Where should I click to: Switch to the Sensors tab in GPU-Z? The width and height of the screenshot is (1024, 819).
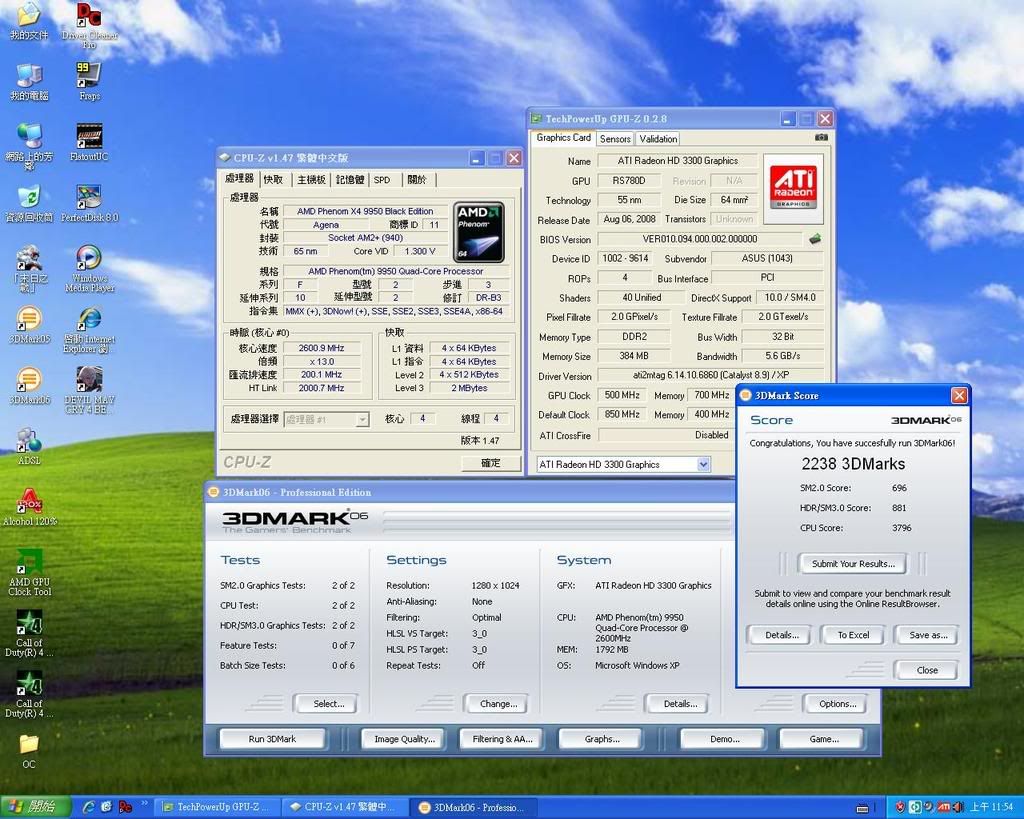615,138
